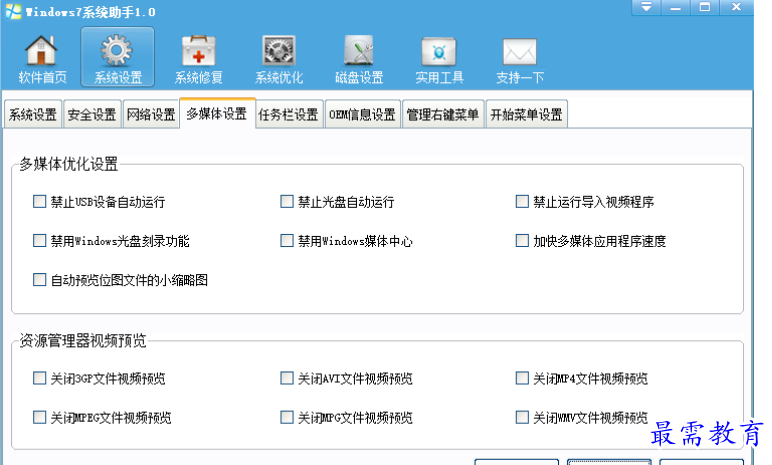Click the app logo in title bar
This screenshot has height=465, width=772.
13,11
